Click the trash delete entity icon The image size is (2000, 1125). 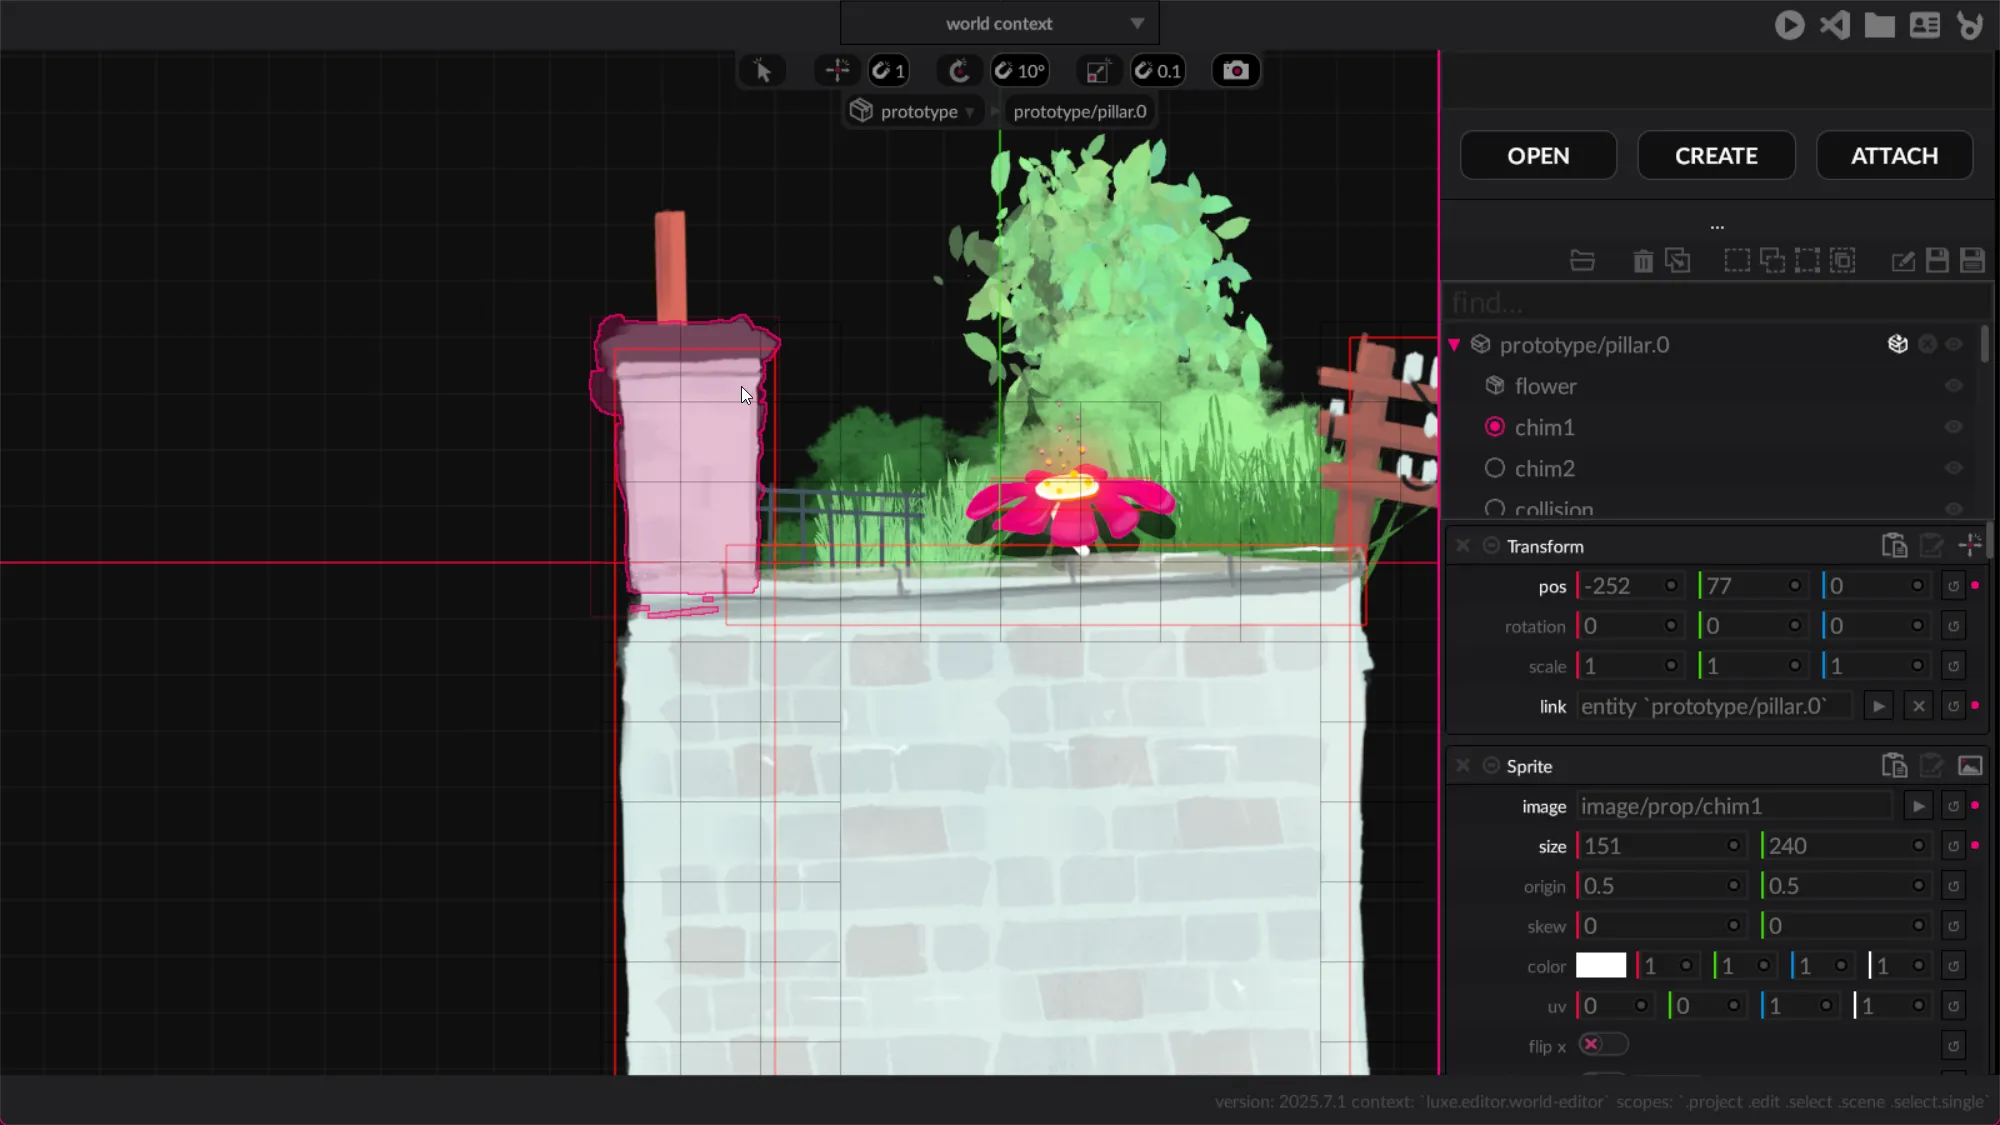(x=1643, y=261)
